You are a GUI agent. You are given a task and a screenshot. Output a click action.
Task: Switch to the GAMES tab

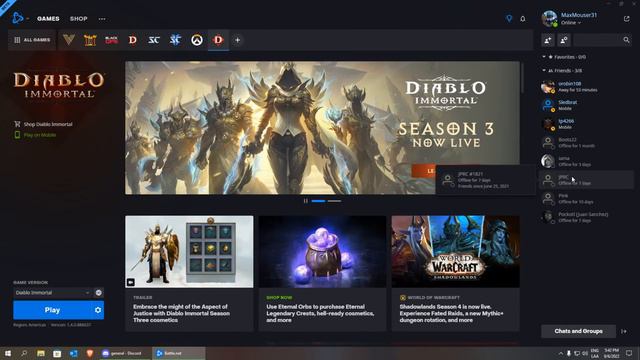[48, 19]
